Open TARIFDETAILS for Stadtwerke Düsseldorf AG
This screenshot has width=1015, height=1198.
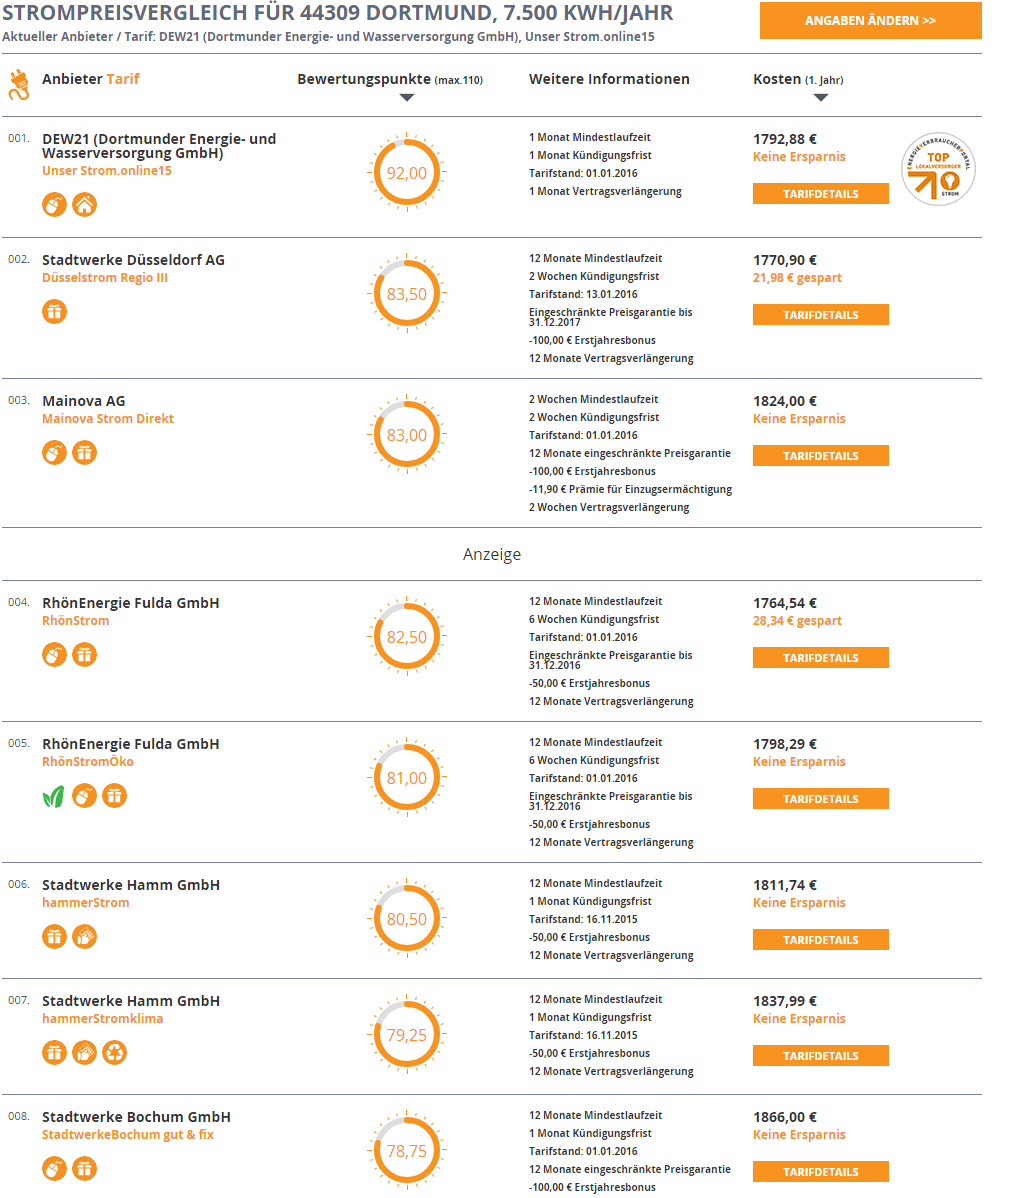(821, 315)
